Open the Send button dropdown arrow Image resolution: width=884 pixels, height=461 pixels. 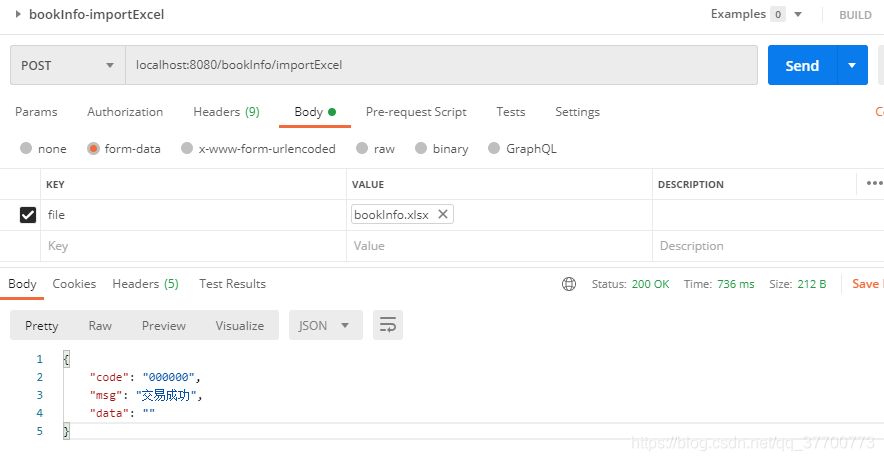point(852,65)
